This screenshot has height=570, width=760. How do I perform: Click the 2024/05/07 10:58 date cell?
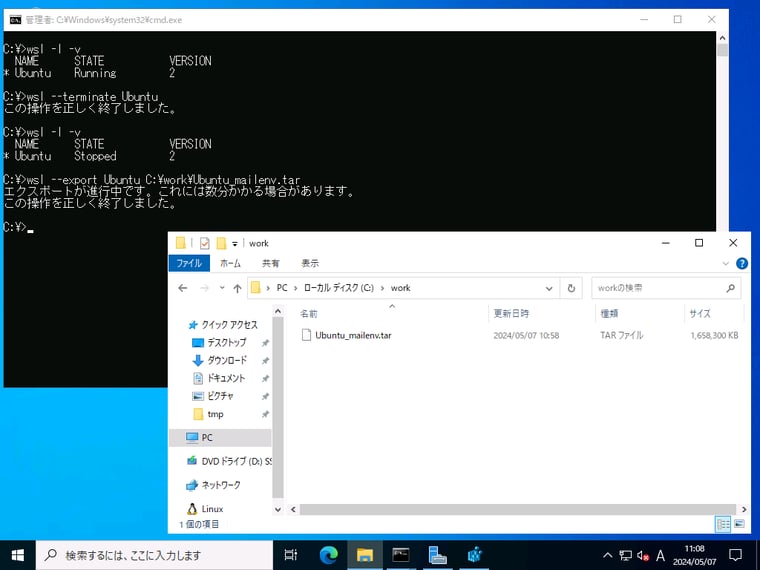click(x=526, y=335)
